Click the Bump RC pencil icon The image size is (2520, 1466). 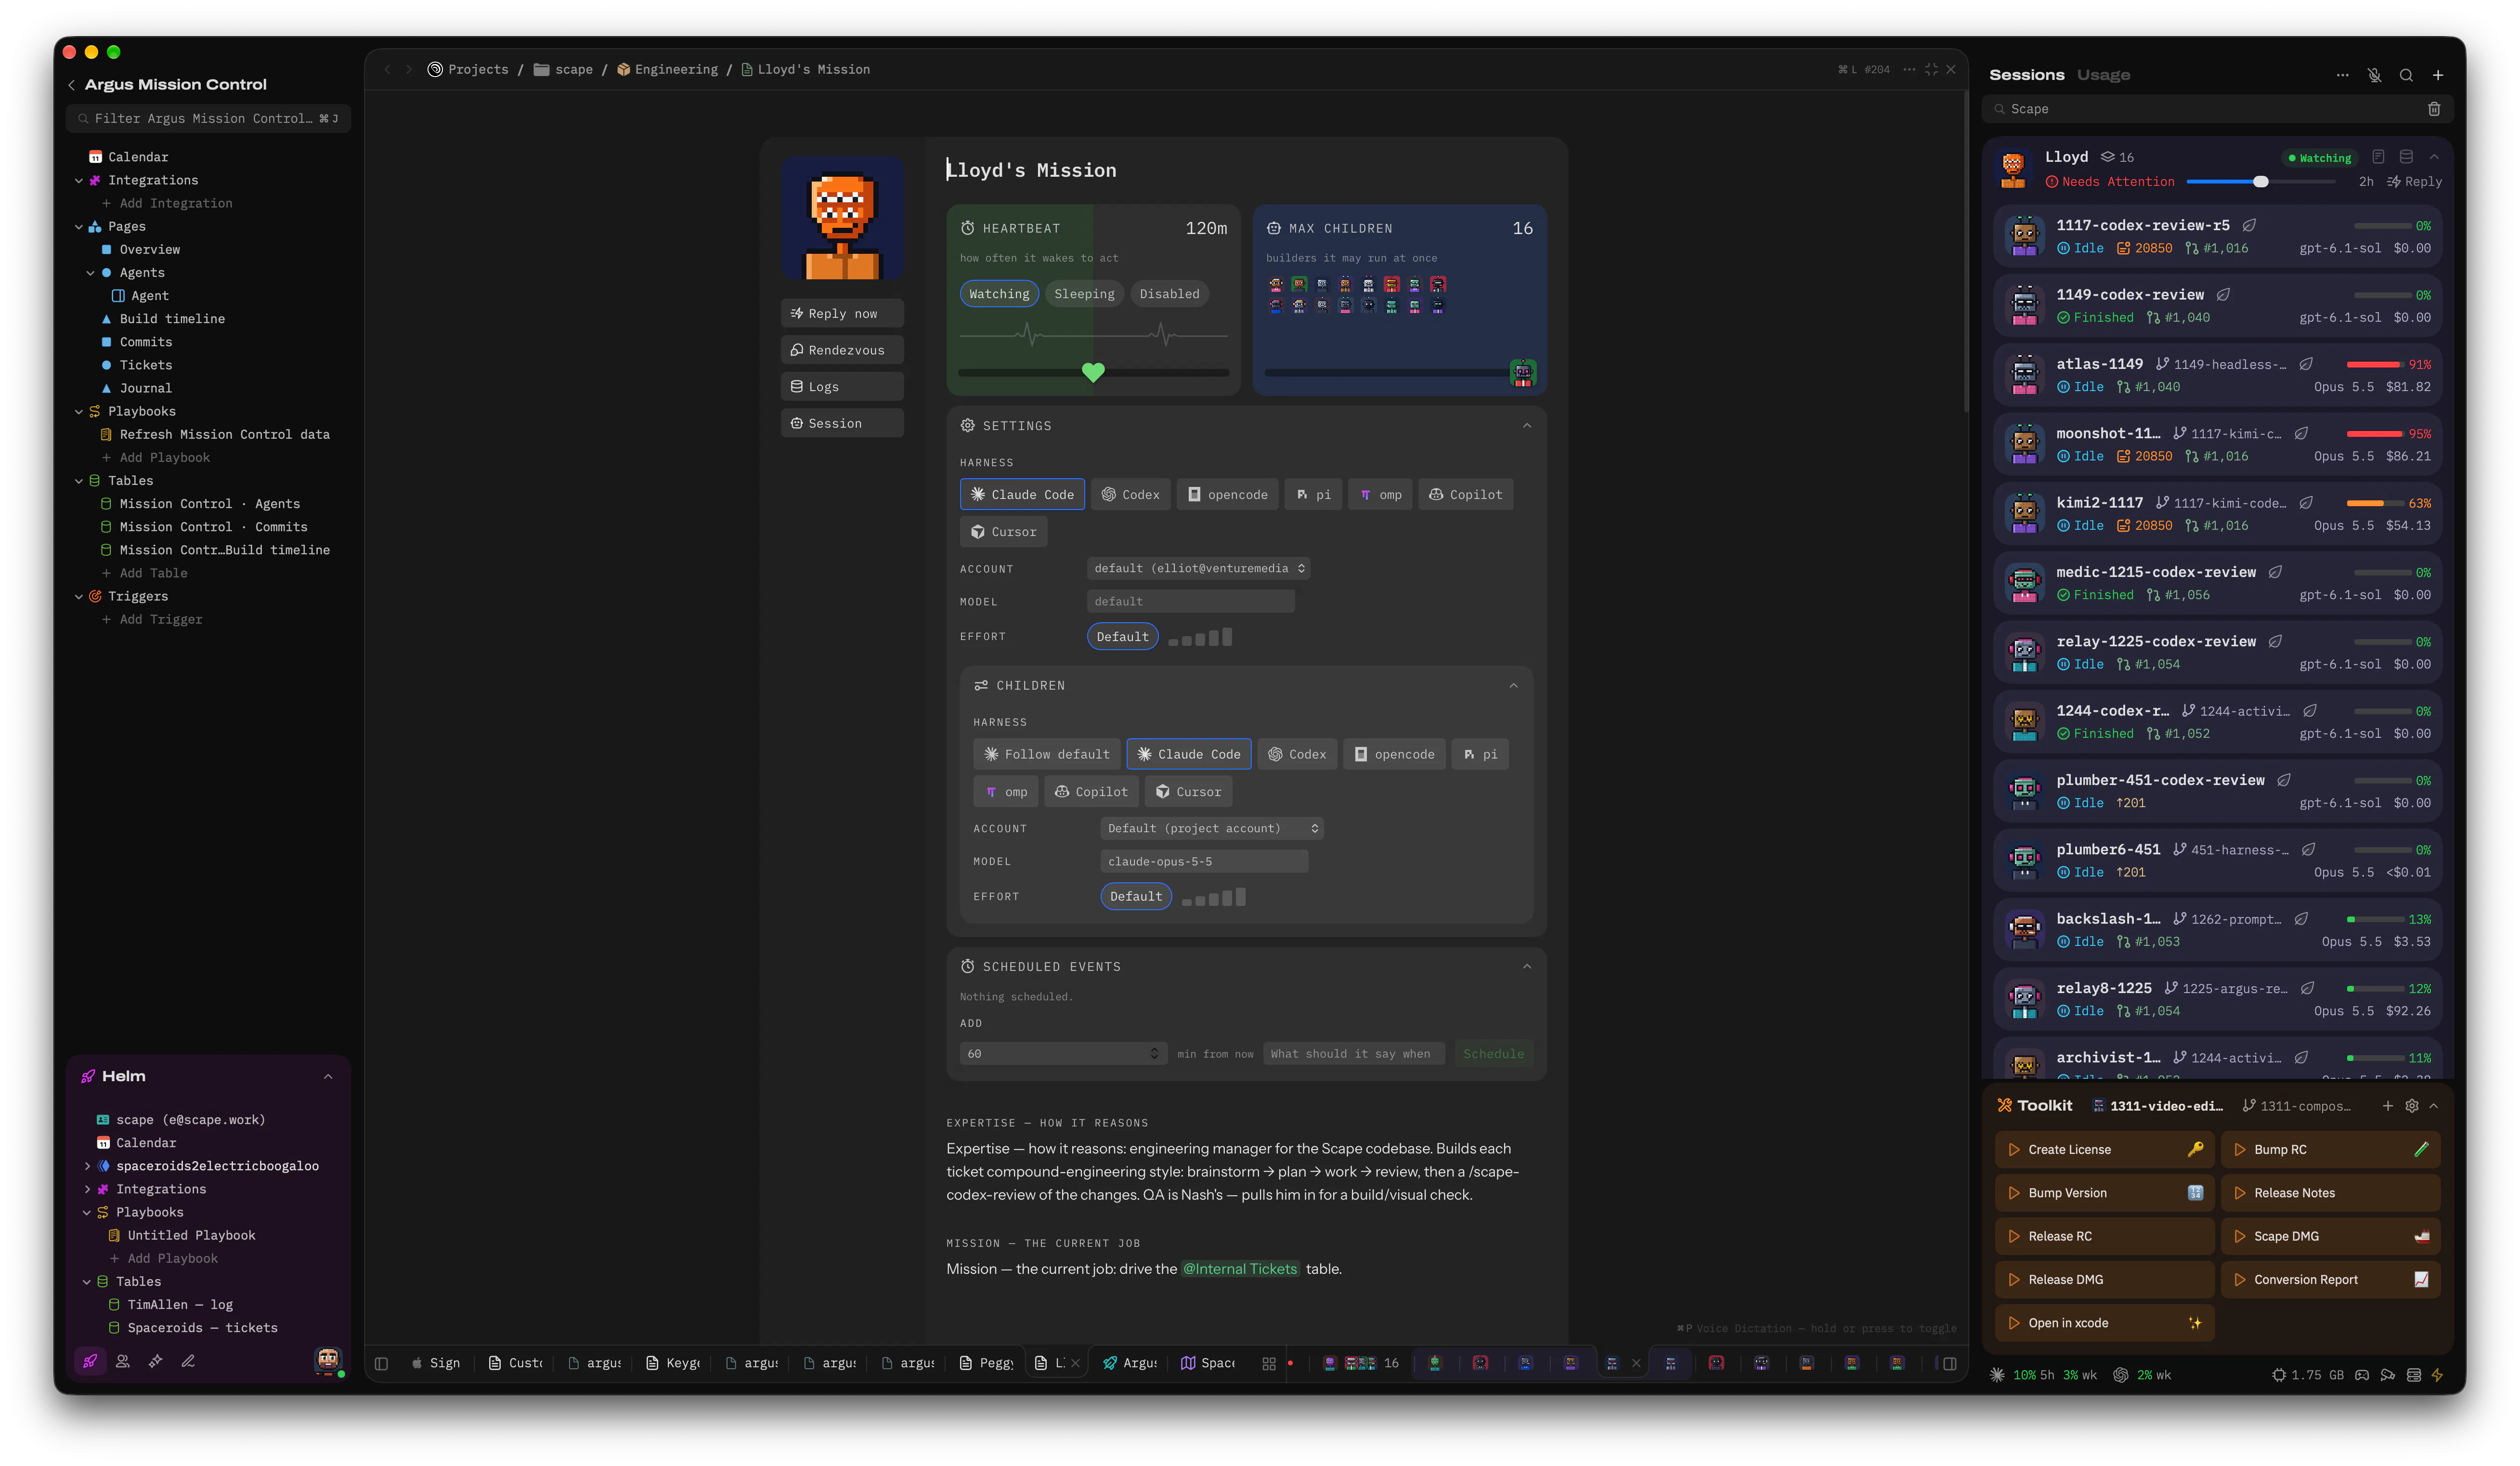click(x=2421, y=1149)
